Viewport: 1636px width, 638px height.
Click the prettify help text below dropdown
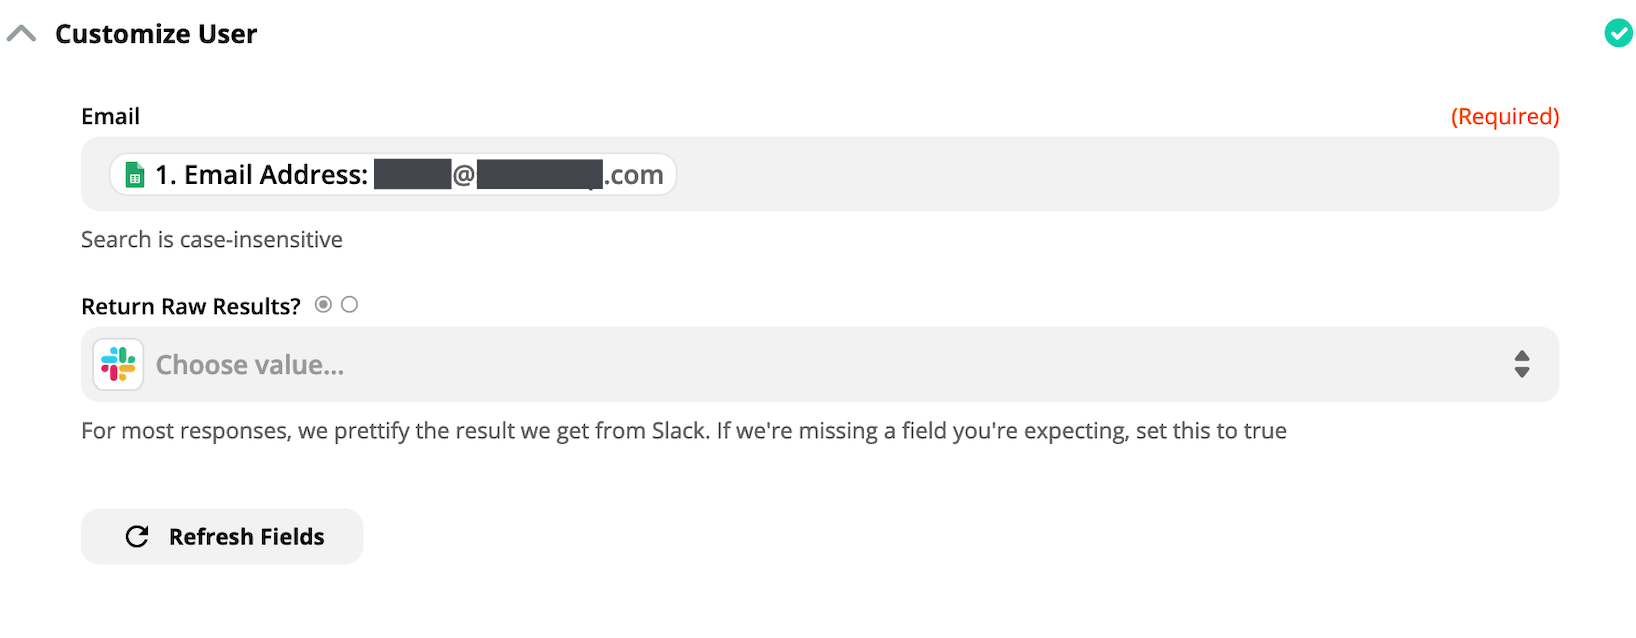(x=684, y=431)
